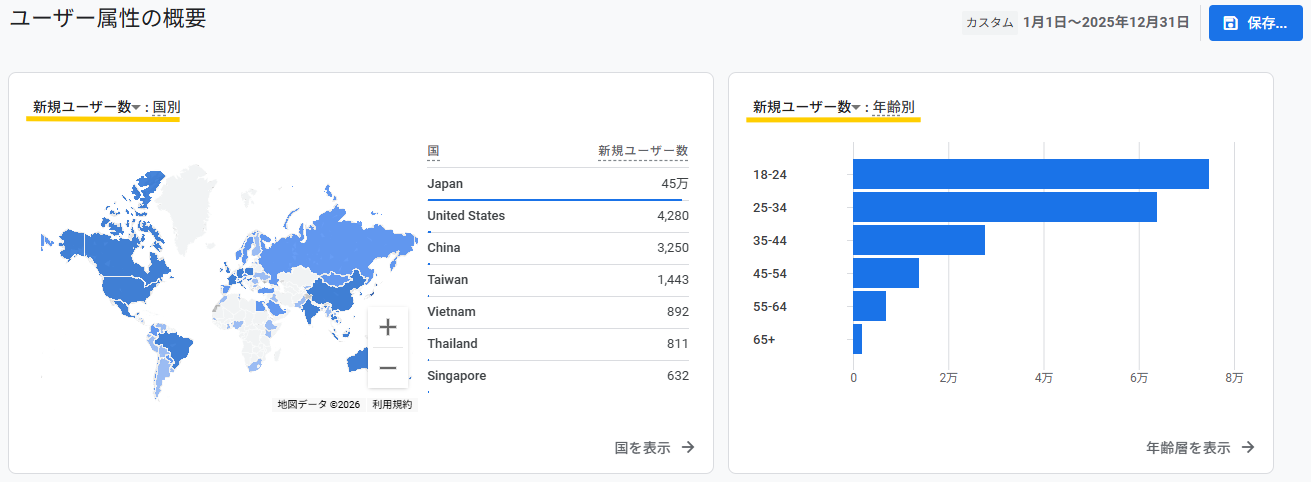Open the 新規ユーザー数 metric dropdown in age card
Viewport: 1311px width, 482px height.
807,107
